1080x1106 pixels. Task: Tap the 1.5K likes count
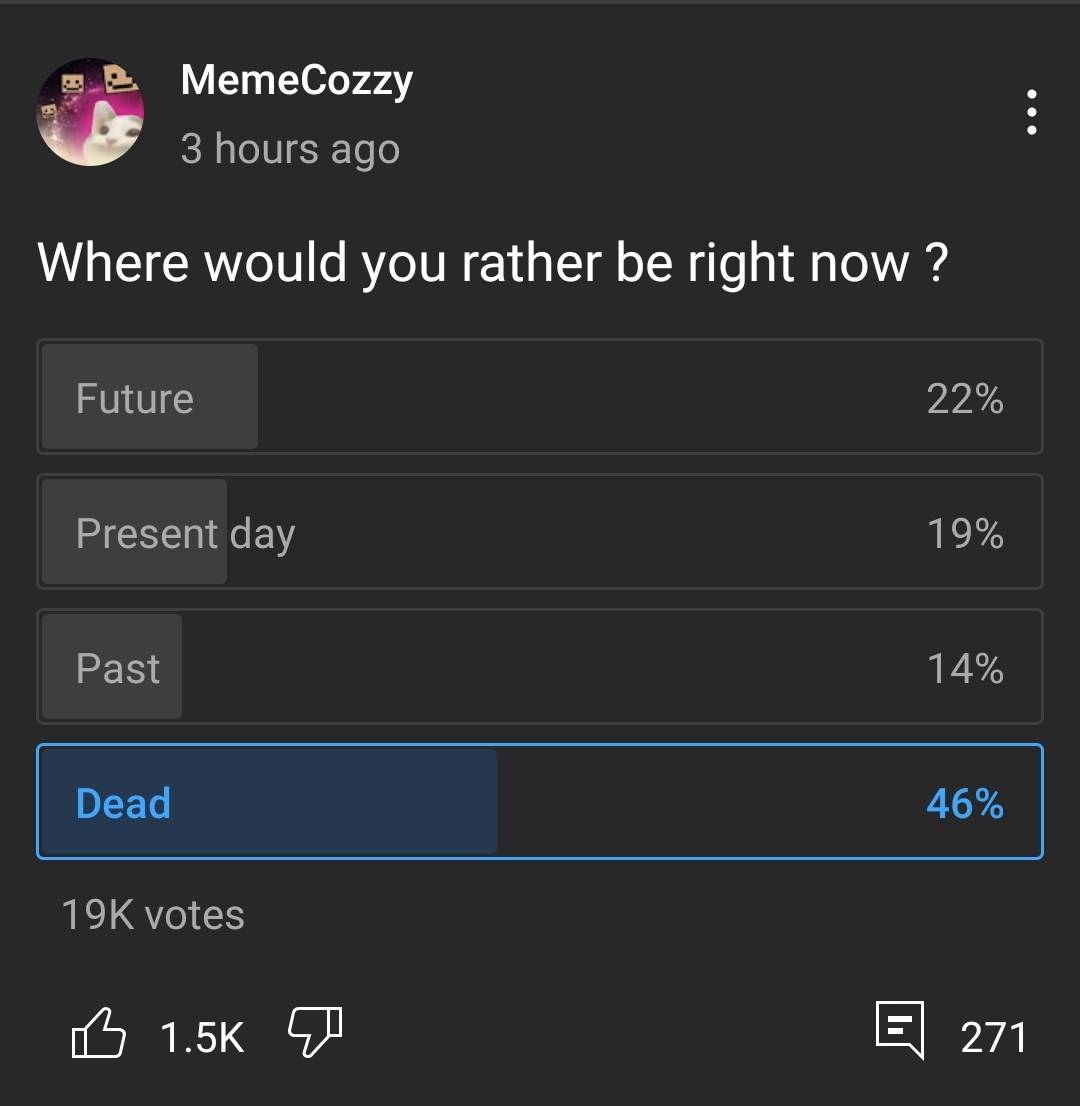click(202, 1037)
